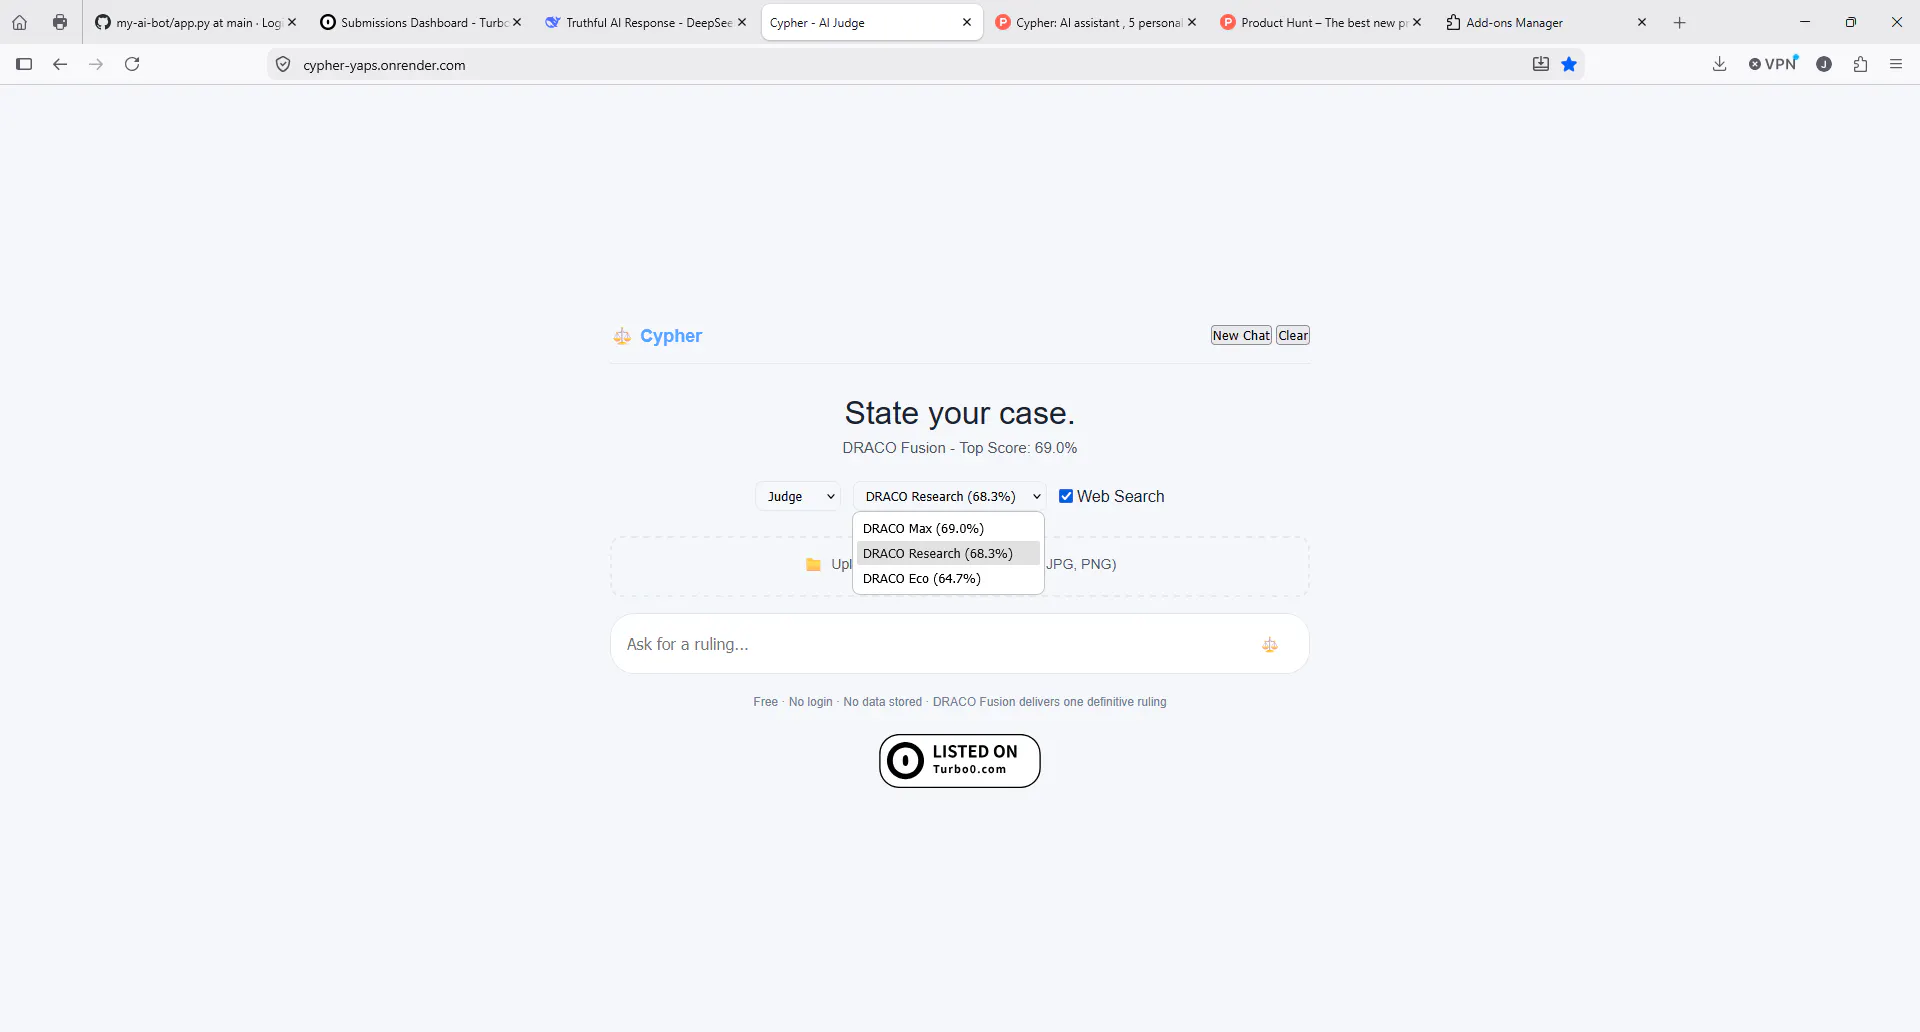Restore down the browser window
The width and height of the screenshot is (1920, 1032).
point(1851,22)
